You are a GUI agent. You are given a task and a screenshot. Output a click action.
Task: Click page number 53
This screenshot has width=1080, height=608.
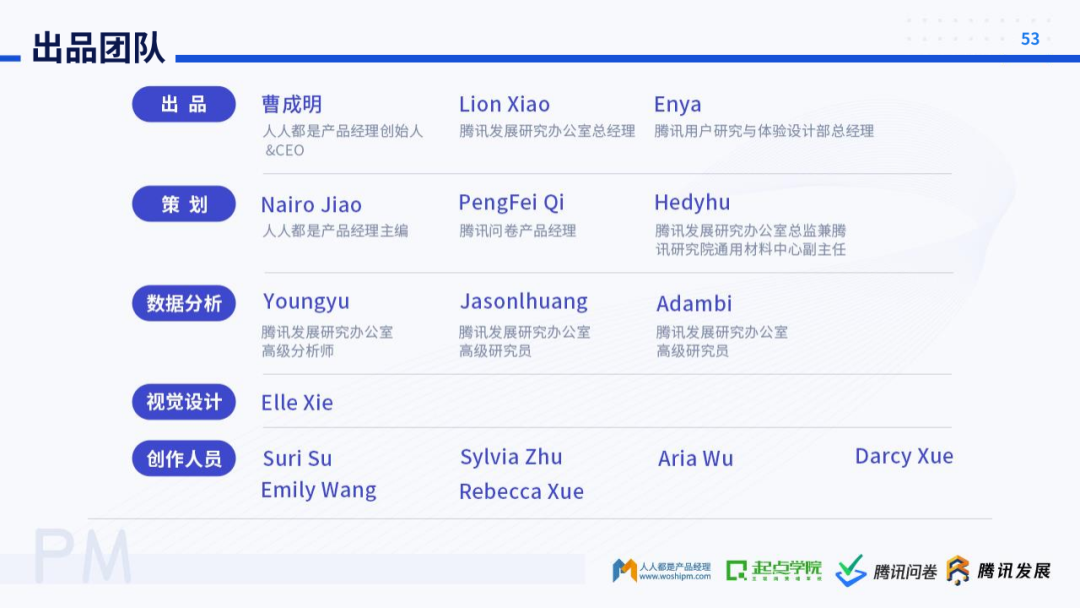click(1030, 39)
